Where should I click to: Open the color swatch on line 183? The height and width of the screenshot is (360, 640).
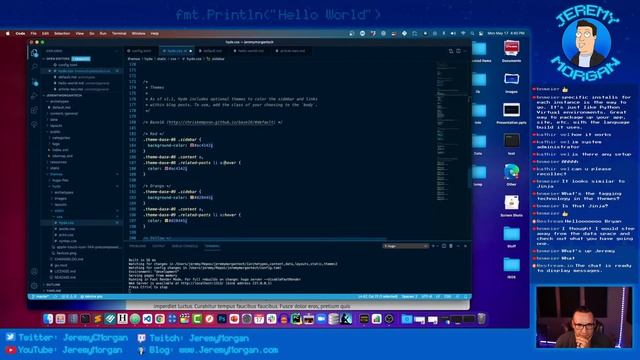coord(192,145)
